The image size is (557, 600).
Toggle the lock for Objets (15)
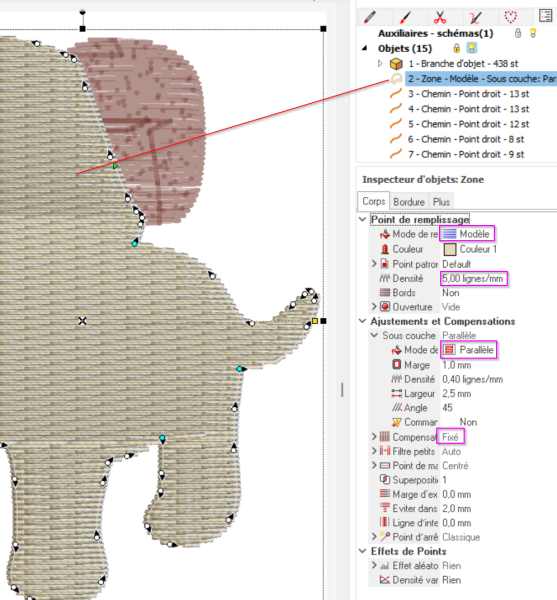456,48
